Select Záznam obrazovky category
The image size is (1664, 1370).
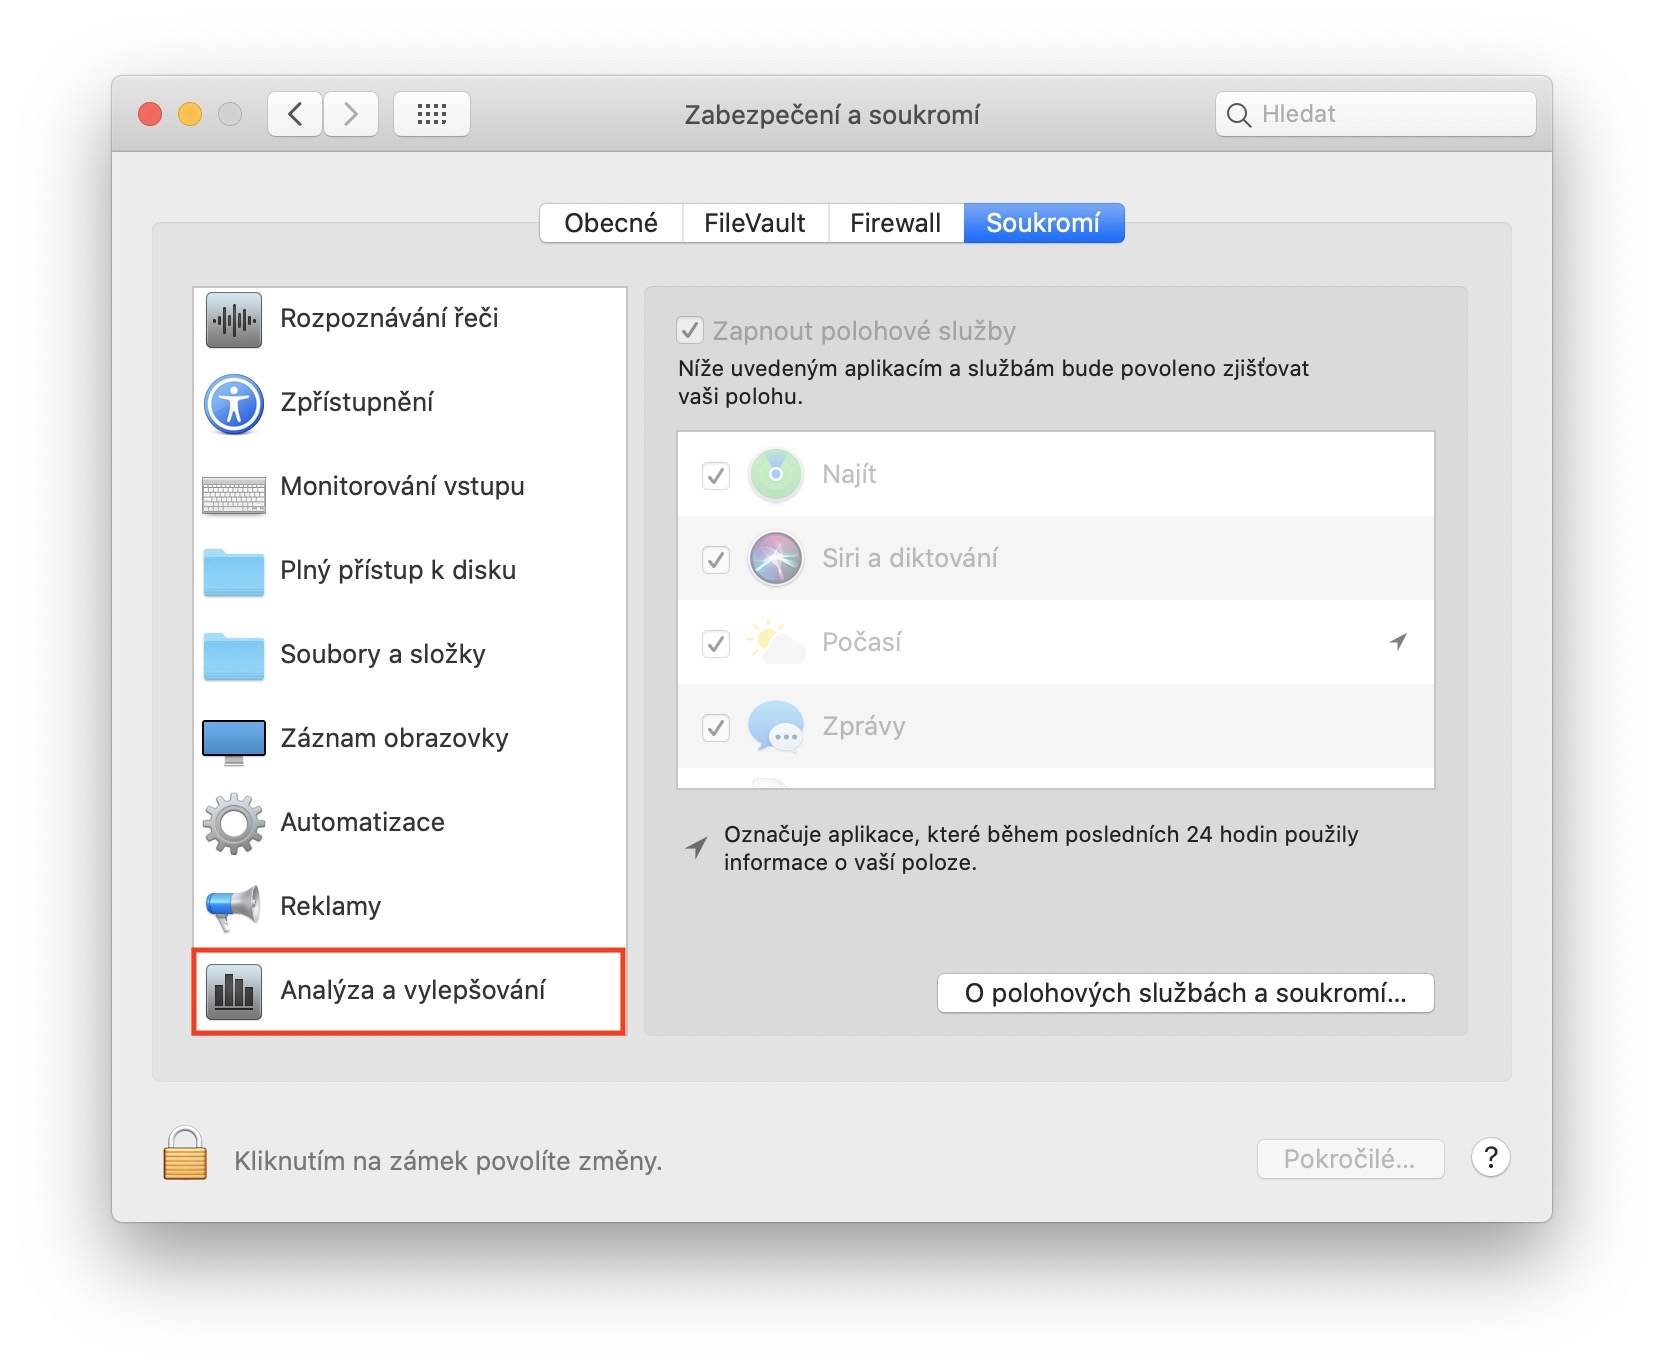coord(410,740)
